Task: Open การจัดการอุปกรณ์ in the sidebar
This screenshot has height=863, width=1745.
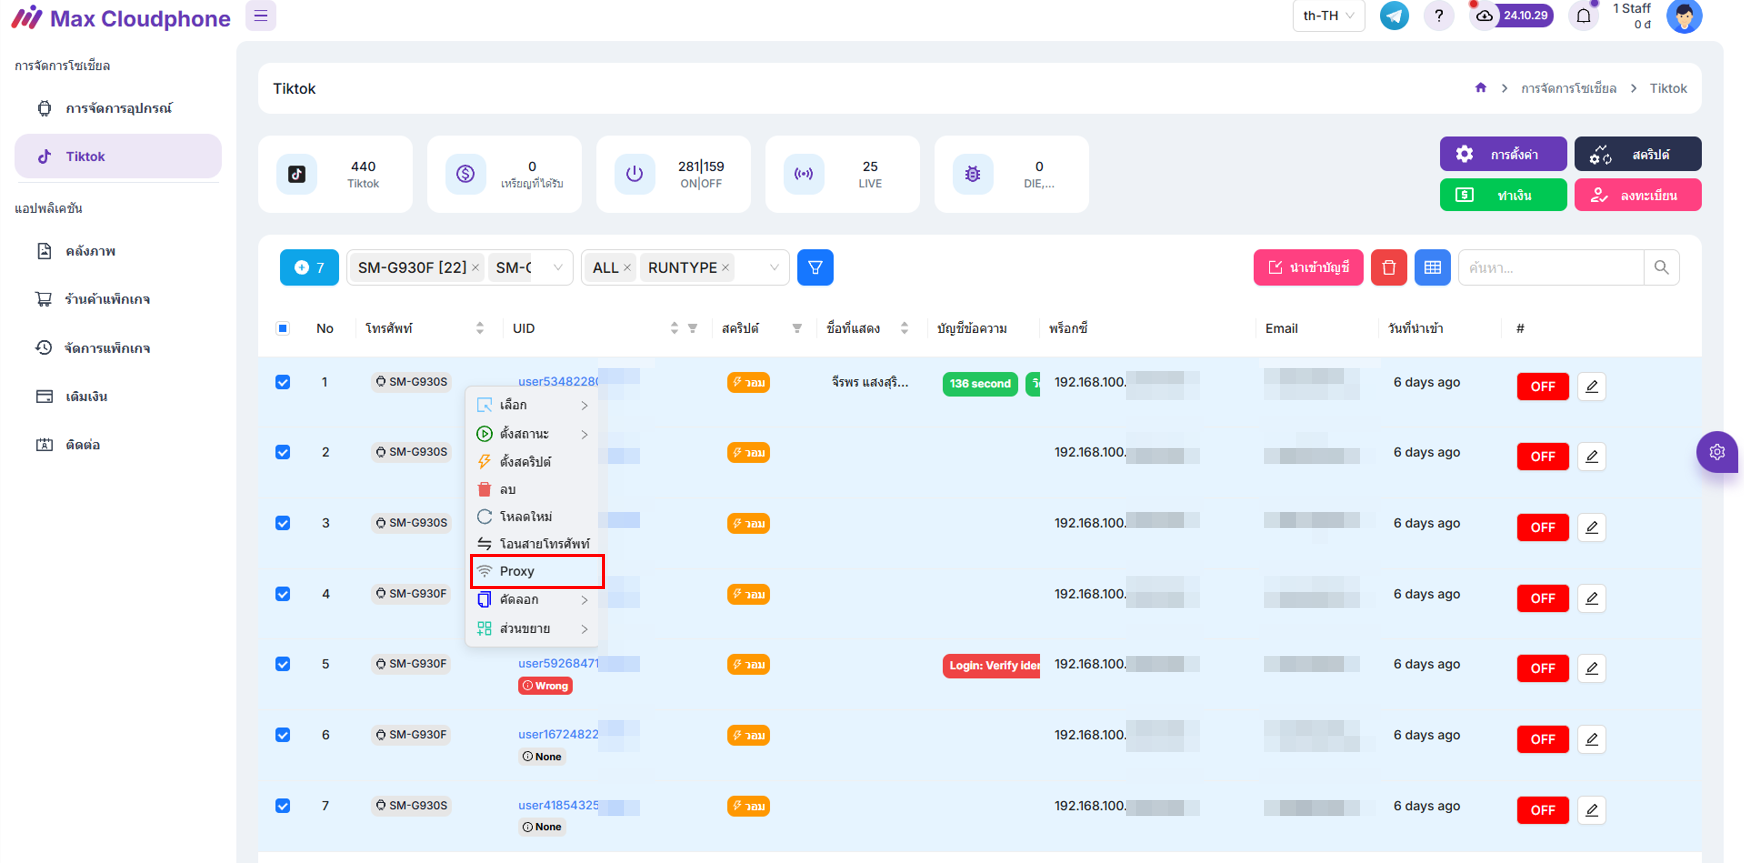Action: point(118,108)
